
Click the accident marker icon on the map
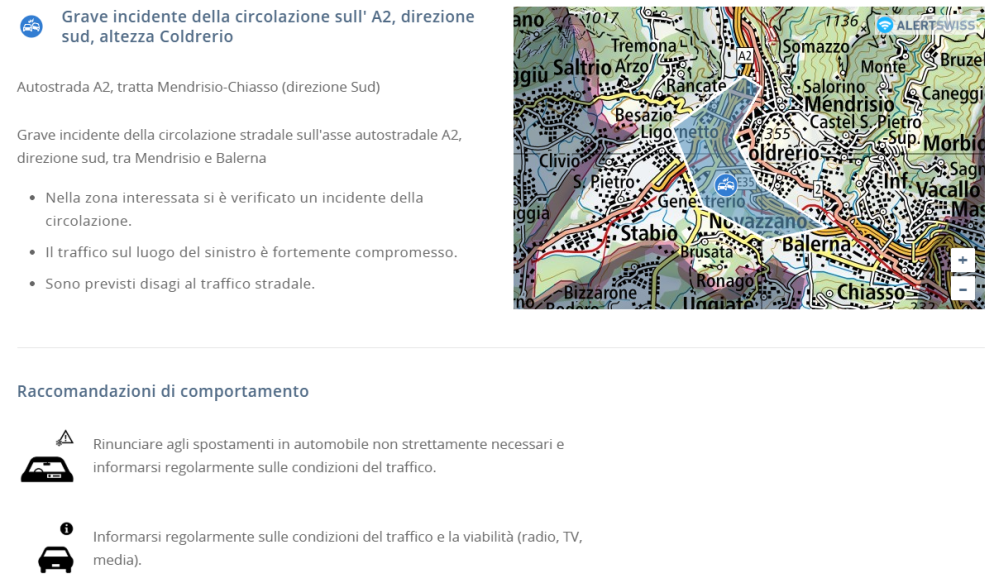point(725,185)
